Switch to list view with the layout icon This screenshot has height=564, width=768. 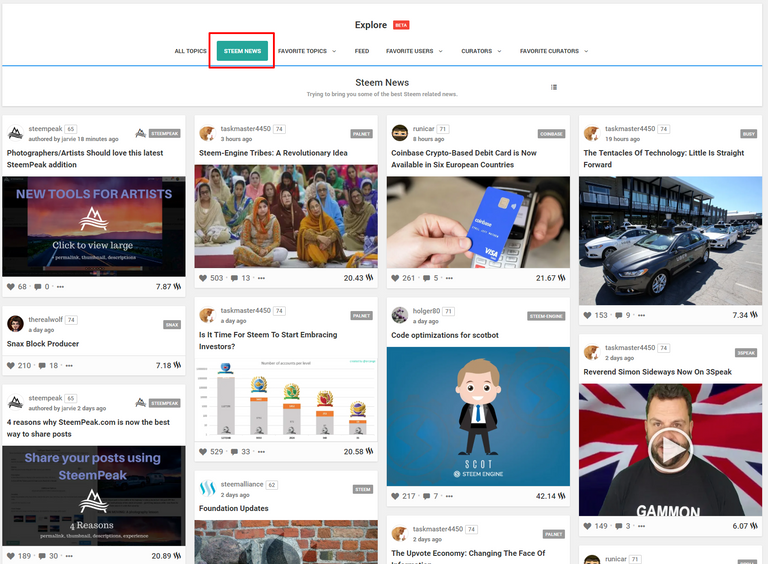[x=554, y=87]
